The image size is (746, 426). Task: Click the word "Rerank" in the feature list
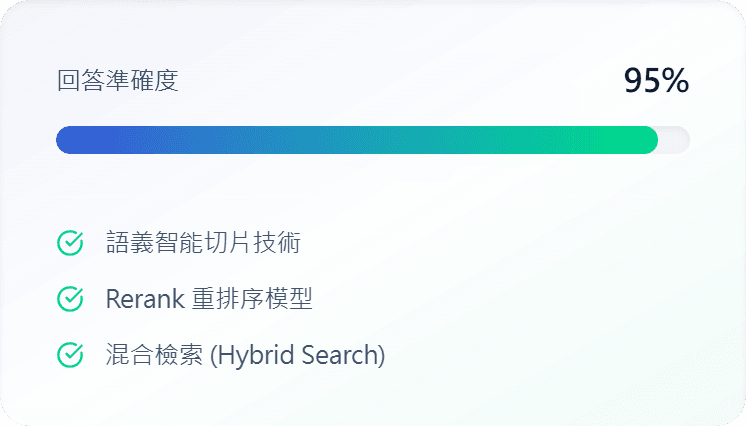136,299
